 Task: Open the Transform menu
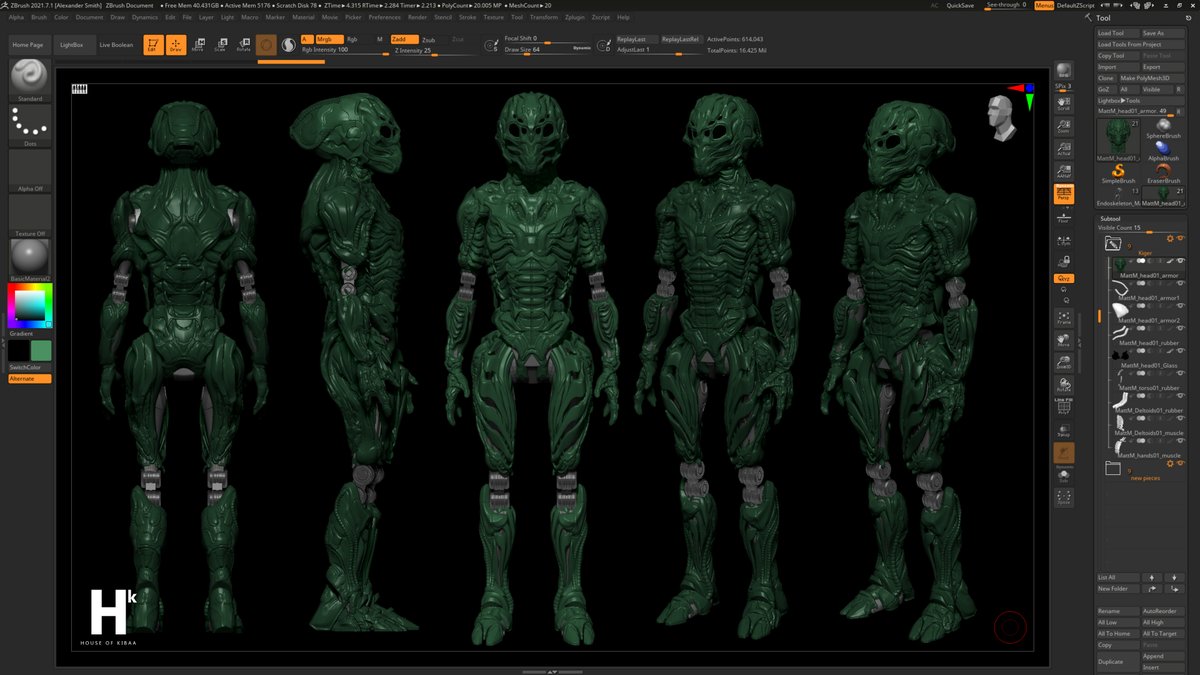point(544,17)
